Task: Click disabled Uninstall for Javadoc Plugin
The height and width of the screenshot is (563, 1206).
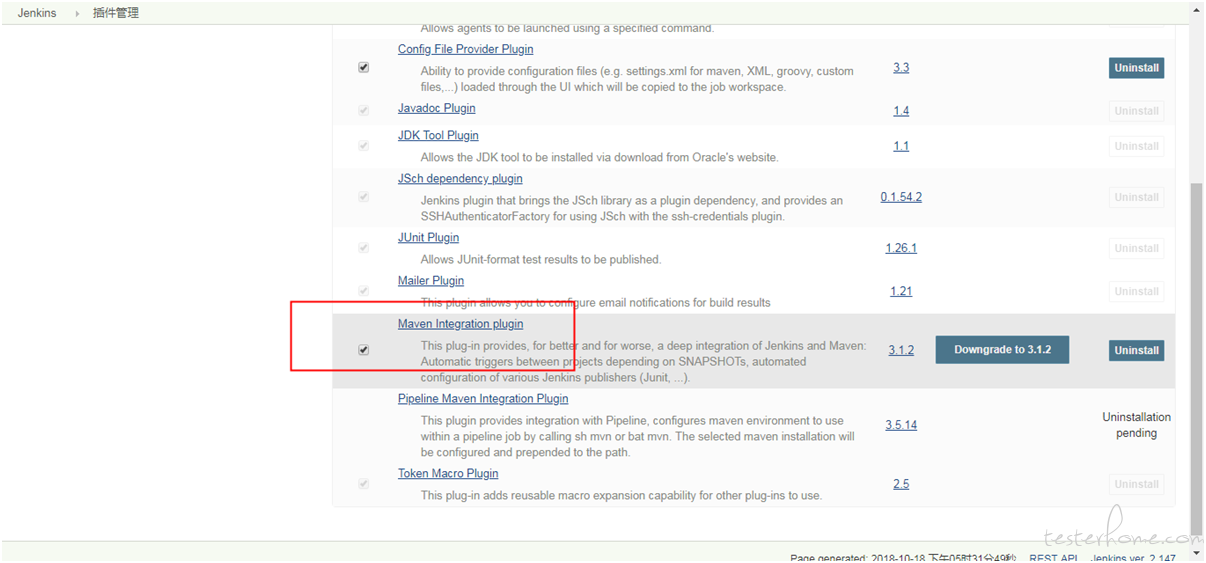Action: point(1136,111)
